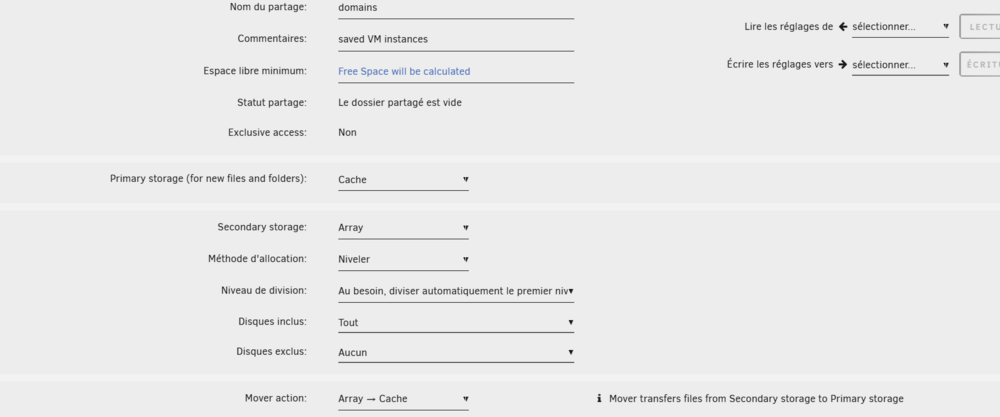Click the Mover action label
The image size is (1000, 417).
(x=276, y=399)
